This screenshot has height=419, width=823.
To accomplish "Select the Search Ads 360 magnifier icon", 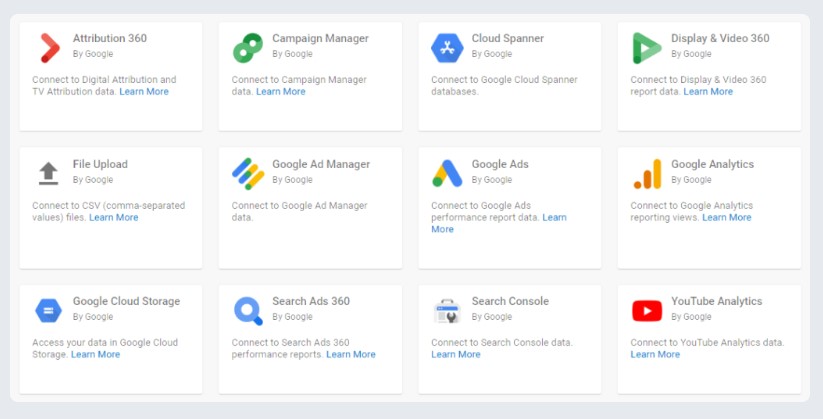I will pos(248,310).
